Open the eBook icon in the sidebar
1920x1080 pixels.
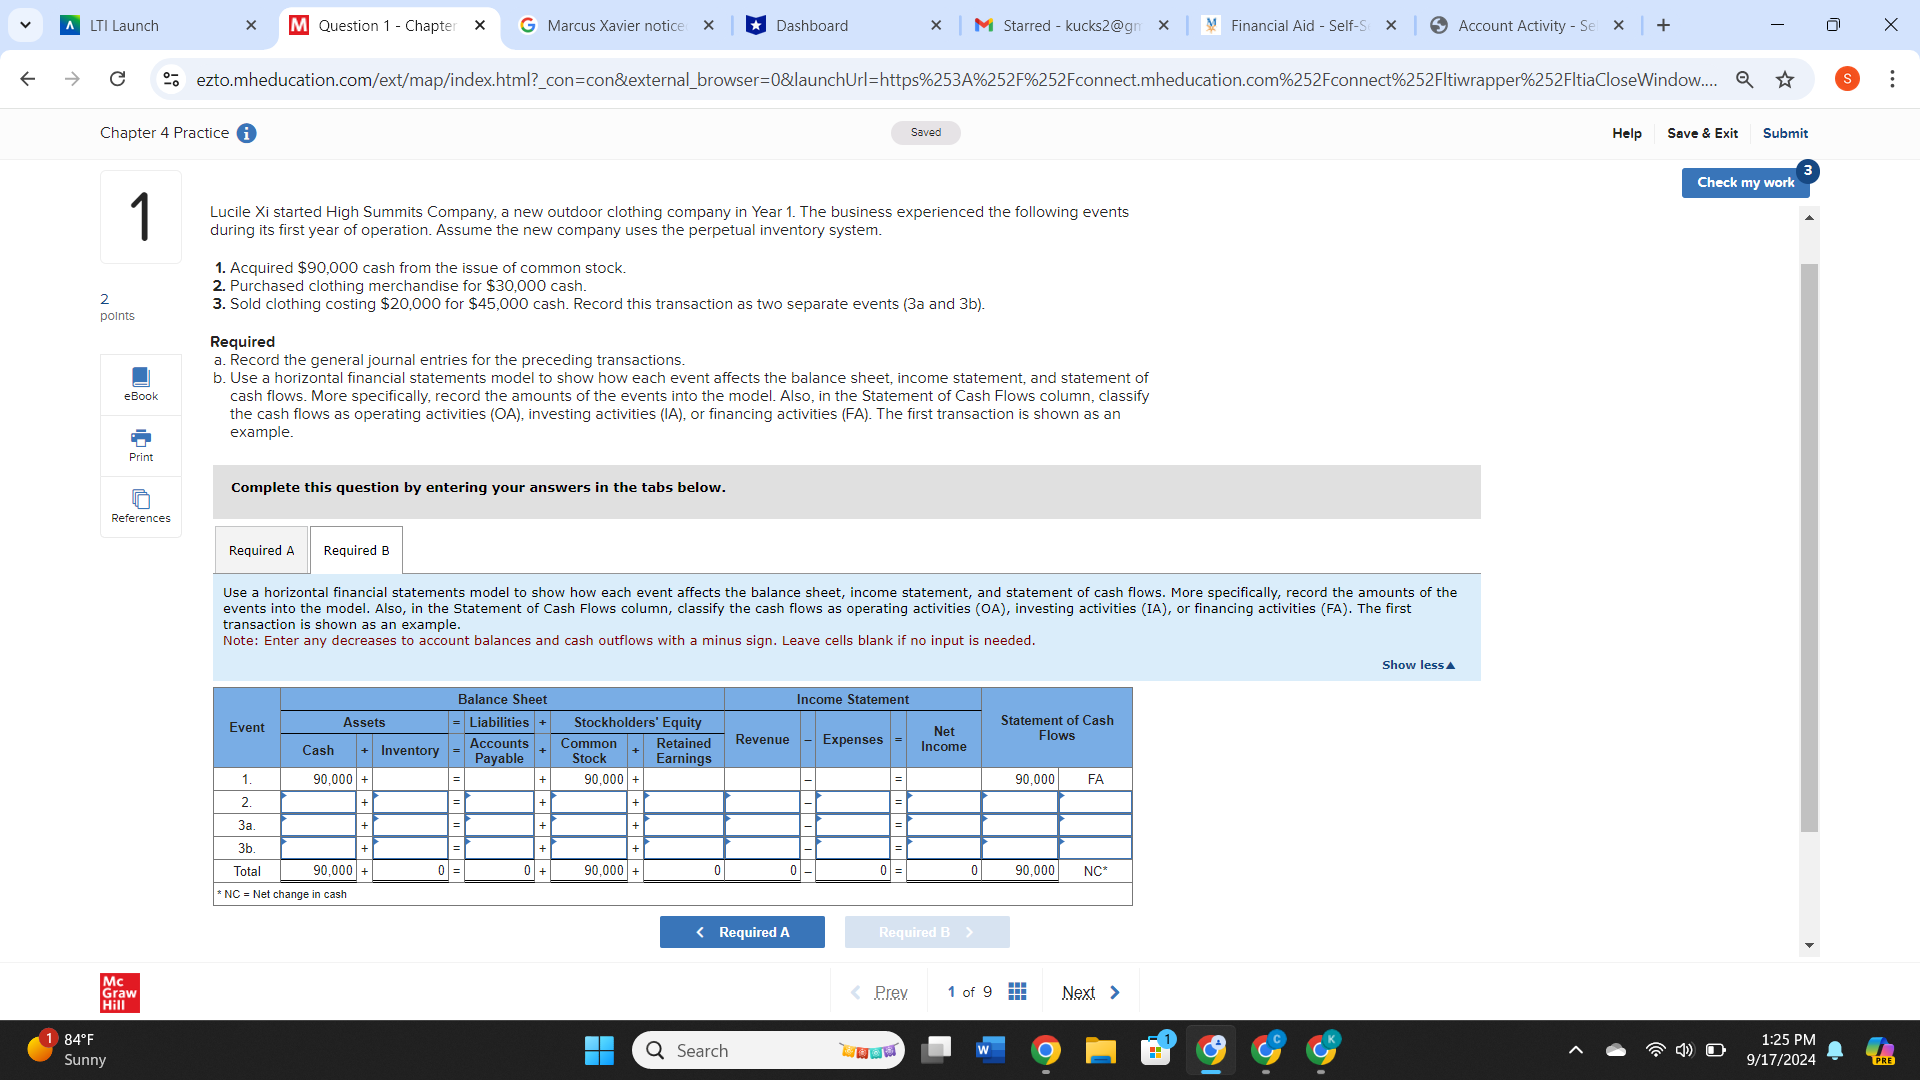click(x=141, y=383)
